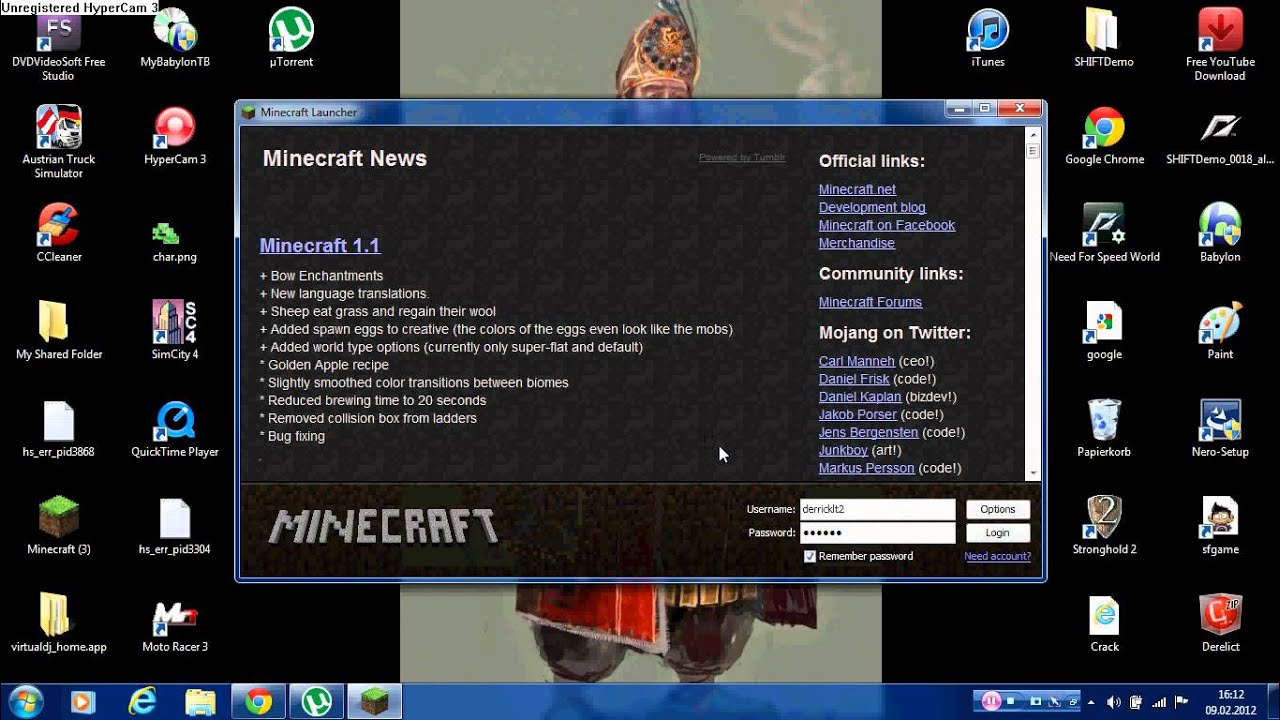Image resolution: width=1280 pixels, height=720 pixels.
Task: Open SHIFTDemo folder icon
Action: [x=1104, y=40]
